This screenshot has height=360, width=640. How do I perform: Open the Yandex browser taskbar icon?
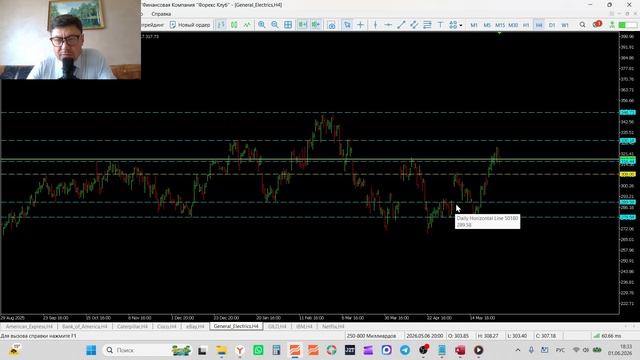240,350
